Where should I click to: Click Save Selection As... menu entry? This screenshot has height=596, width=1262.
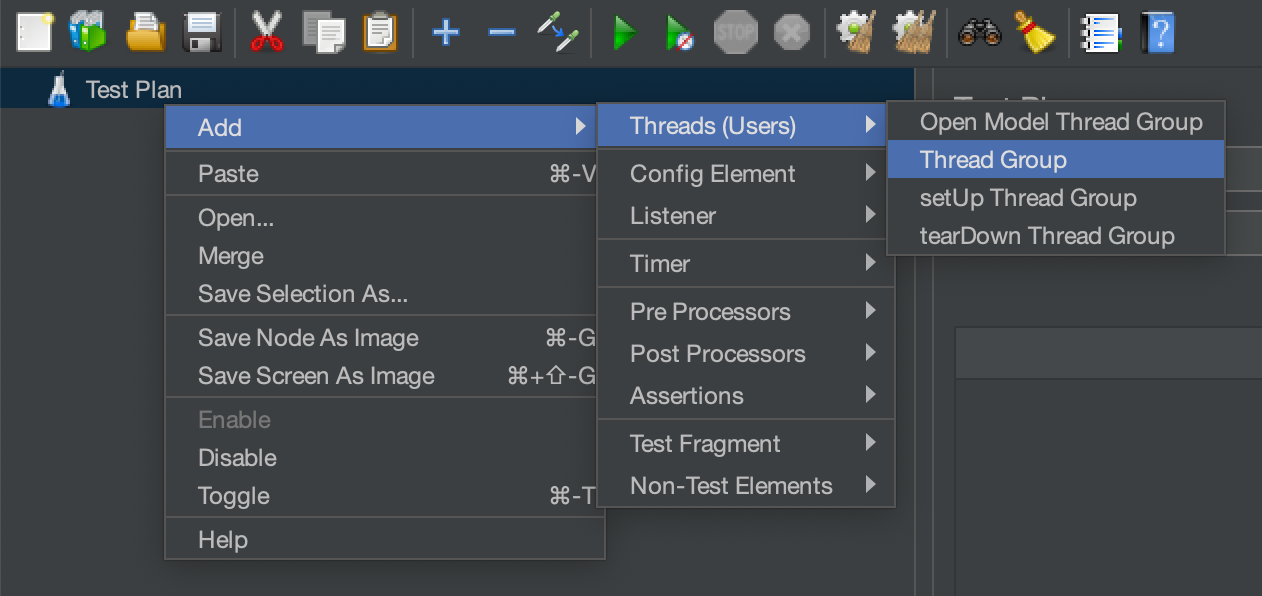303,294
